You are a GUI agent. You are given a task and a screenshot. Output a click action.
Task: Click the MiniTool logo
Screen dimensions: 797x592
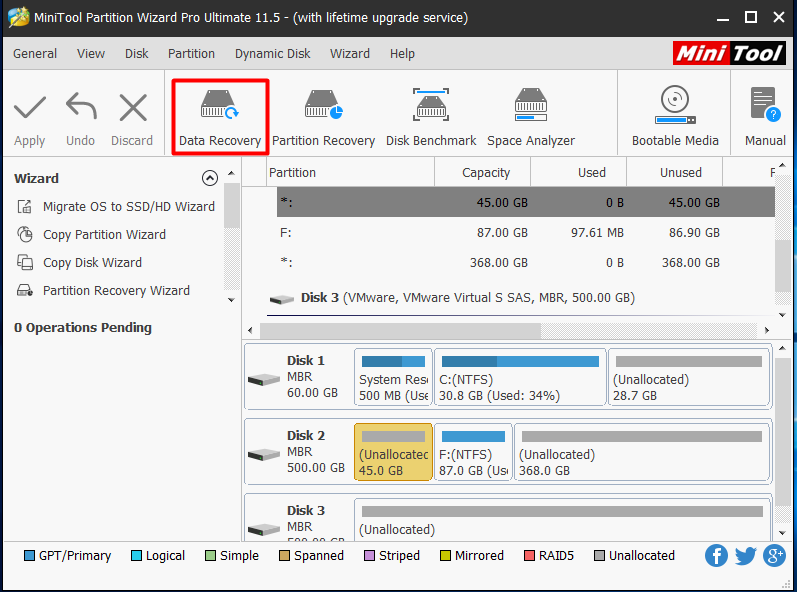729,53
